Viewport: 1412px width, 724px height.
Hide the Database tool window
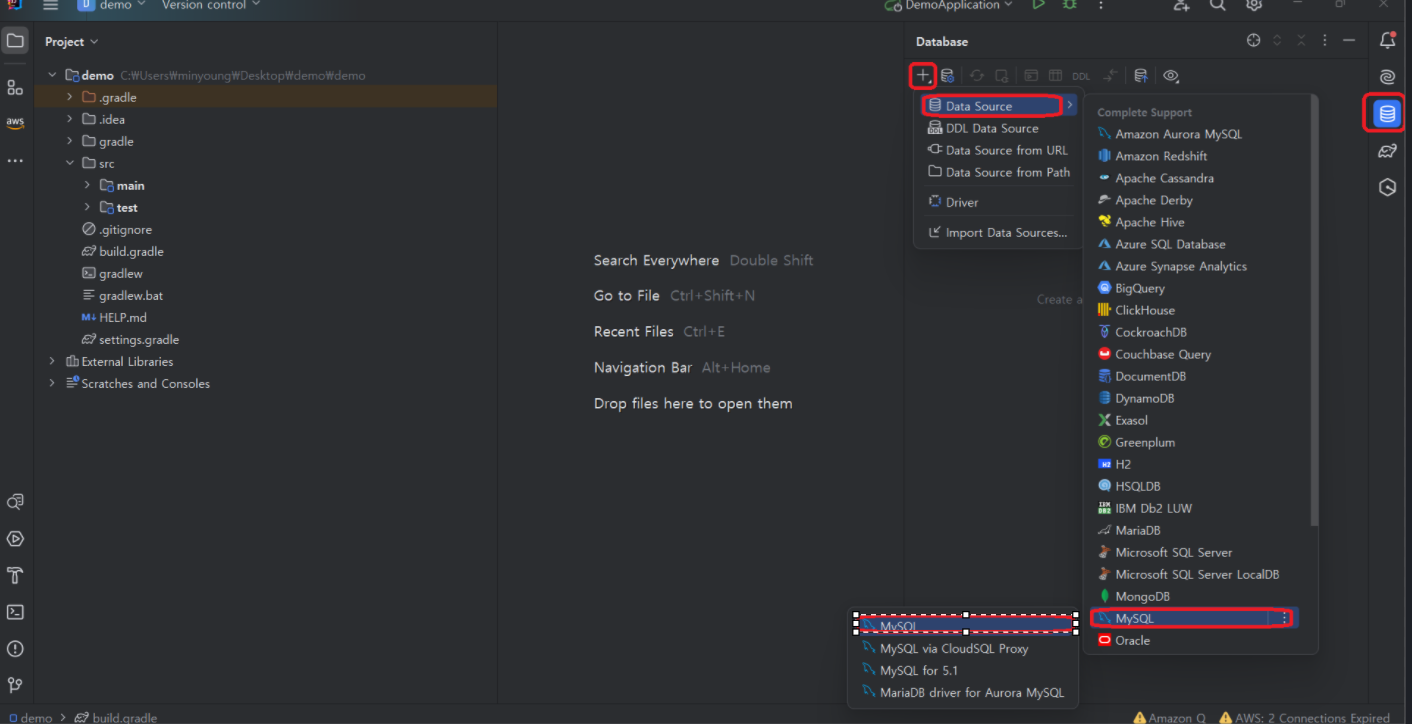(1349, 41)
